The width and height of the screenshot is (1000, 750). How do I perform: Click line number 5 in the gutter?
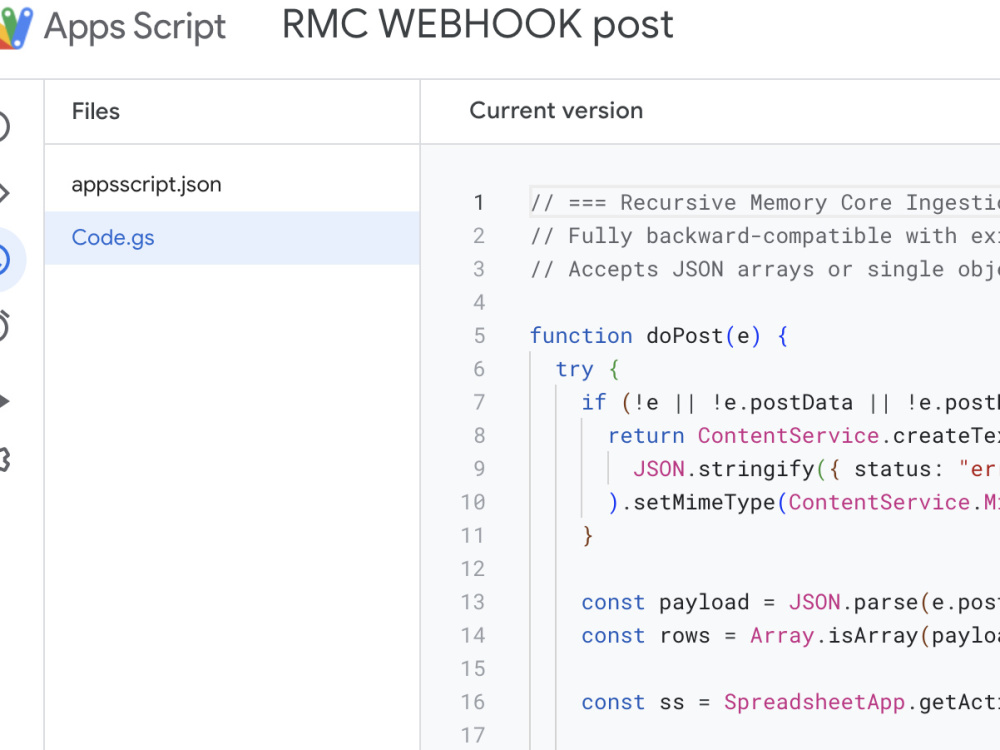tap(479, 335)
